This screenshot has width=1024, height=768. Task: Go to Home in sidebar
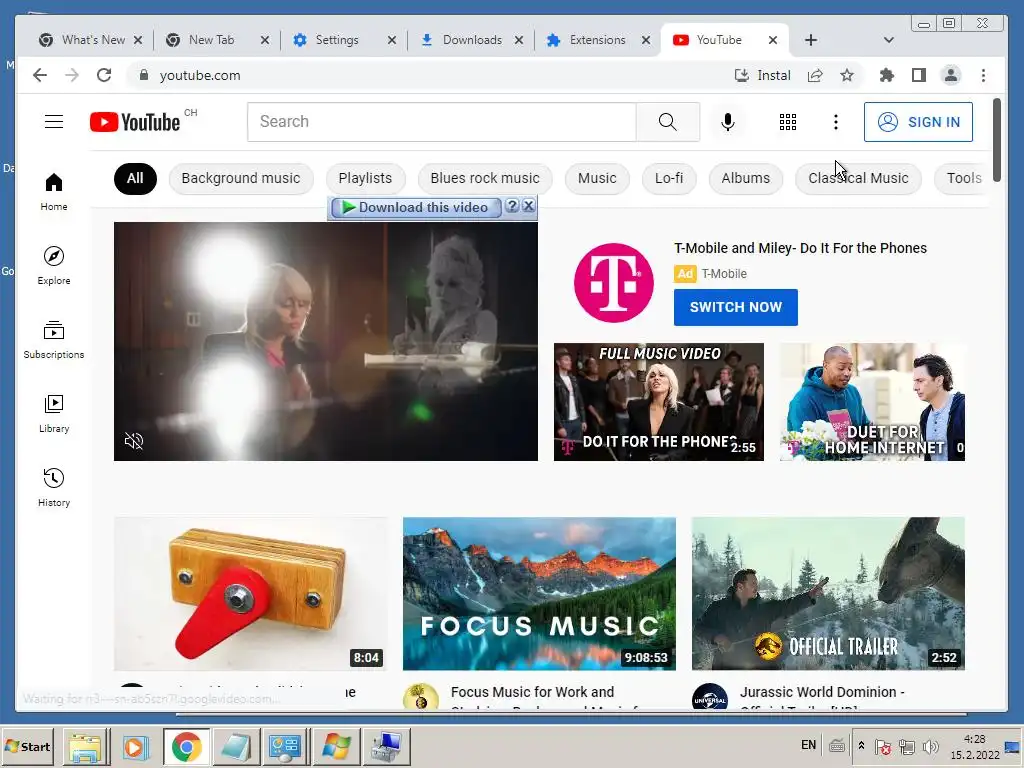point(54,191)
